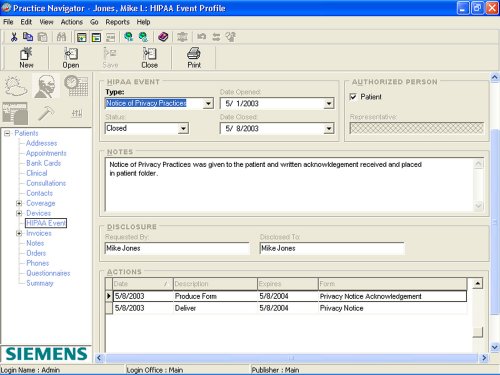Image resolution: width=500 pixels, height=375 pixels.
Task: Select Appointments in the Patients tree
Action: [x=46, y=153]
